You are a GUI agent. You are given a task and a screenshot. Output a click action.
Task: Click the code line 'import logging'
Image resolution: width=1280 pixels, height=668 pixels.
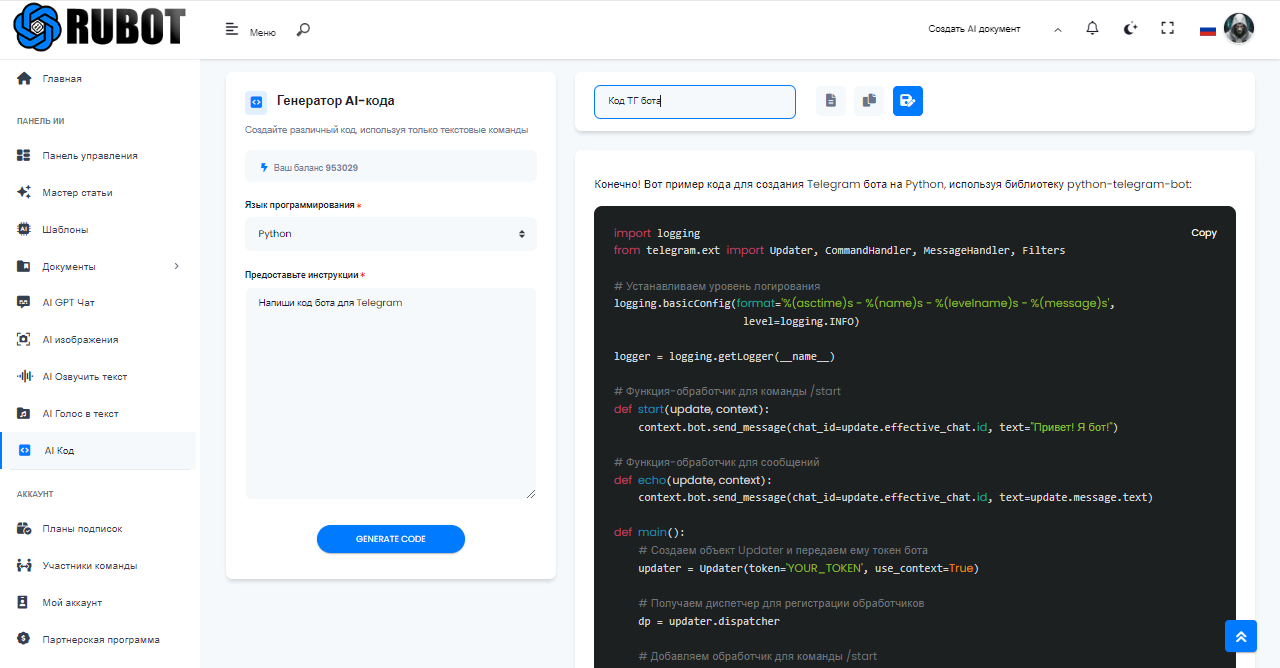coord(657,232)
